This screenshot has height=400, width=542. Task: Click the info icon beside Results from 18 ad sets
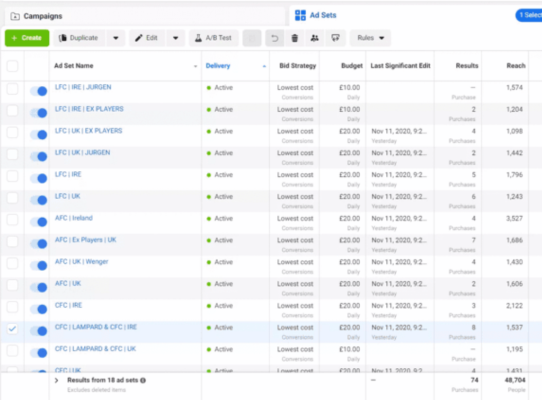[x=143, y=380]
